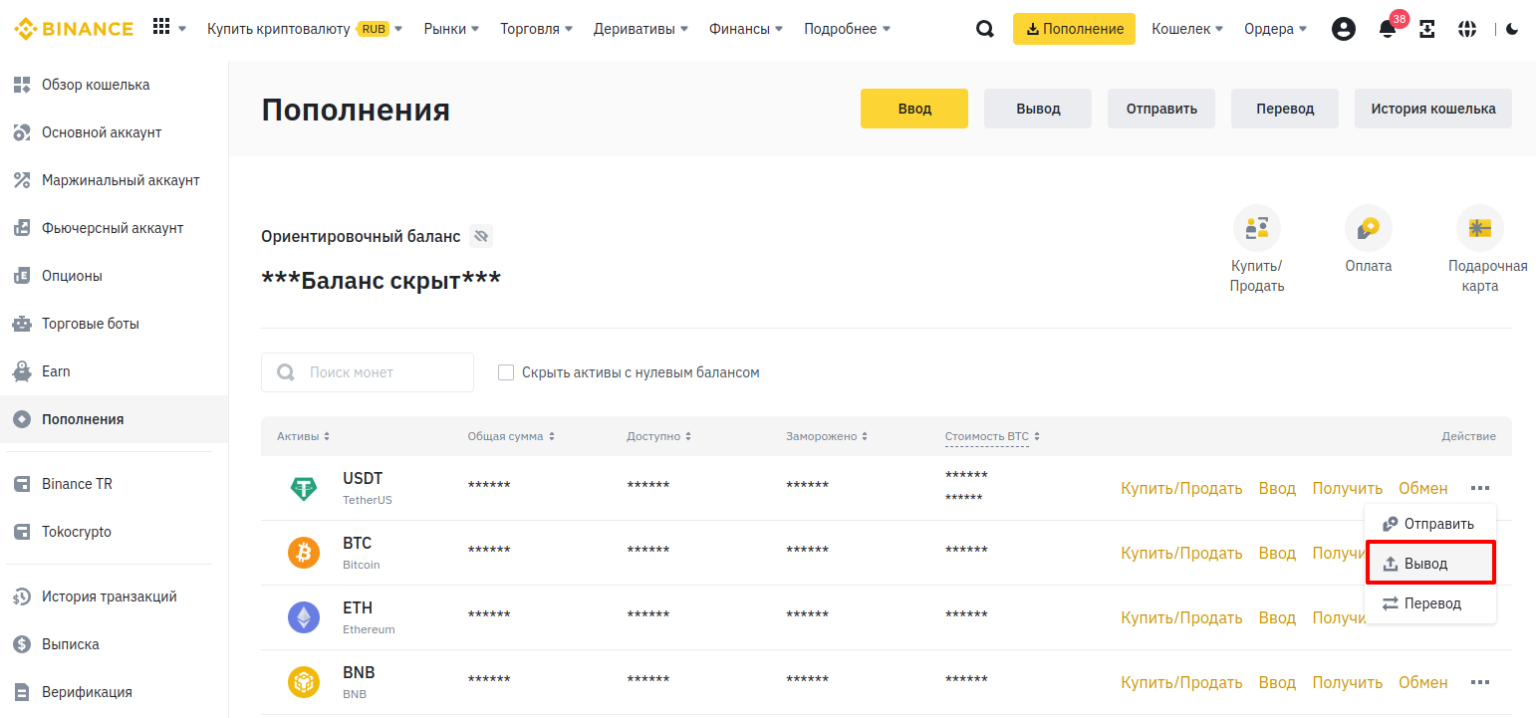Click the Поиск монет search field

click(368, 373)
